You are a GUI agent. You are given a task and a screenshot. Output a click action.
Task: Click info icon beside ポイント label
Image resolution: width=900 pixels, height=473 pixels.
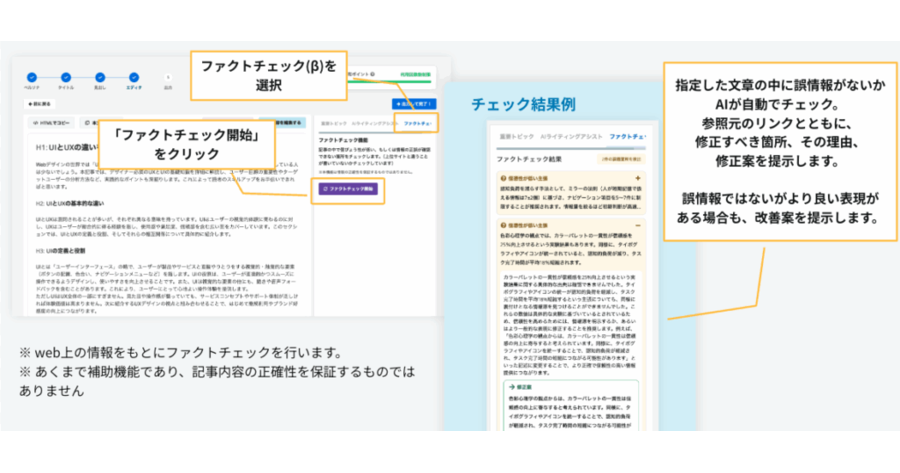tap(373, 74)
